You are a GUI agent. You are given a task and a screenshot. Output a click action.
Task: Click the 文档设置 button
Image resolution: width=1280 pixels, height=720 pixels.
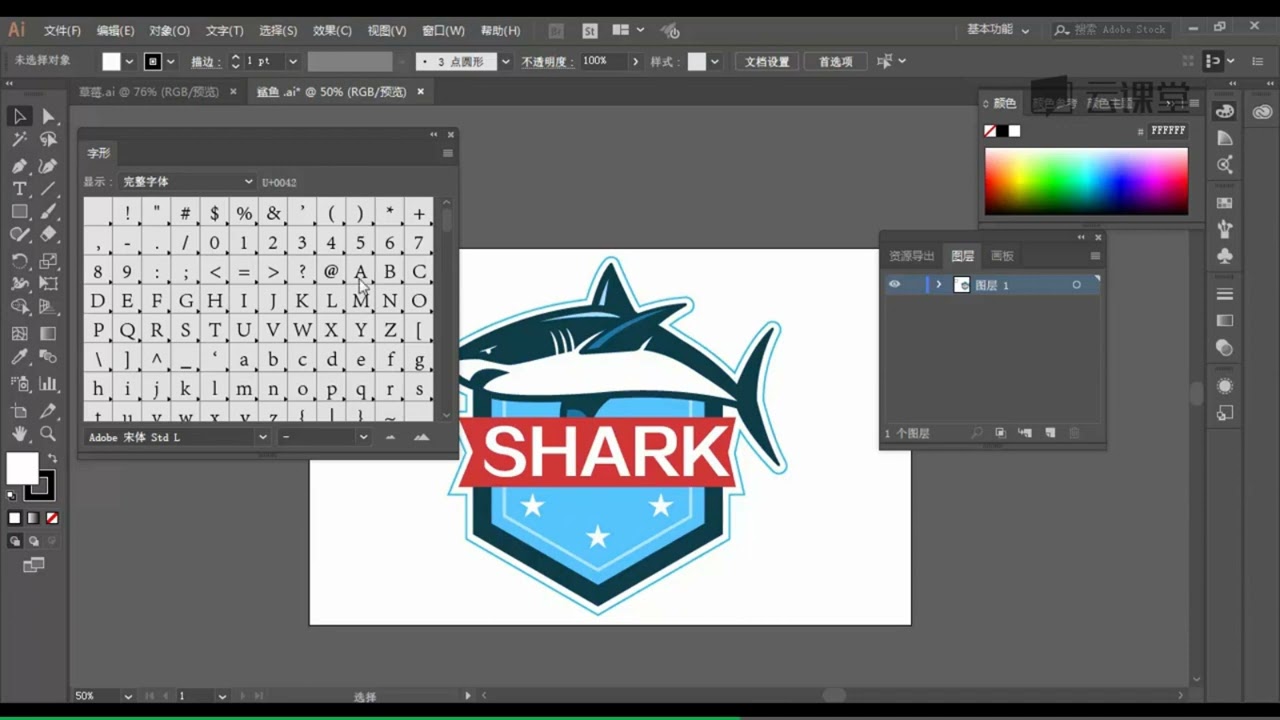(767, 62)
